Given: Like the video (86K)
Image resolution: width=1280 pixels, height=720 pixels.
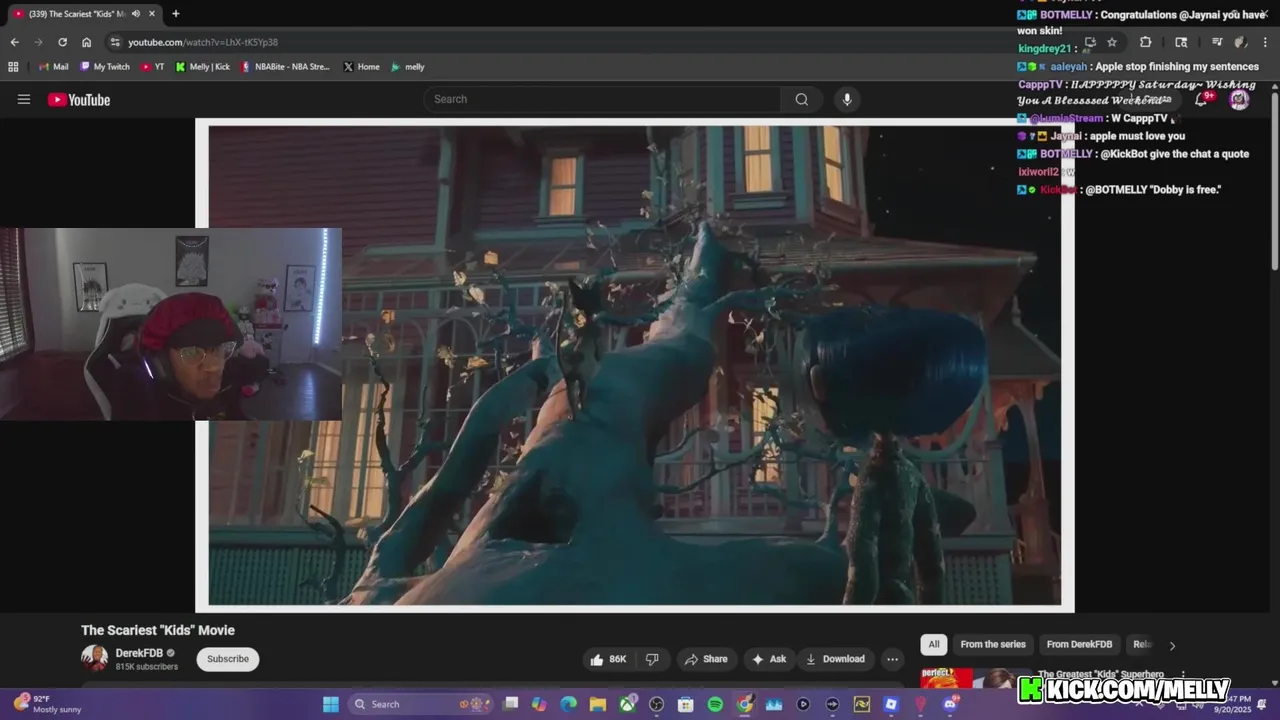Looking at the screenshot, I should coord(608,659).
